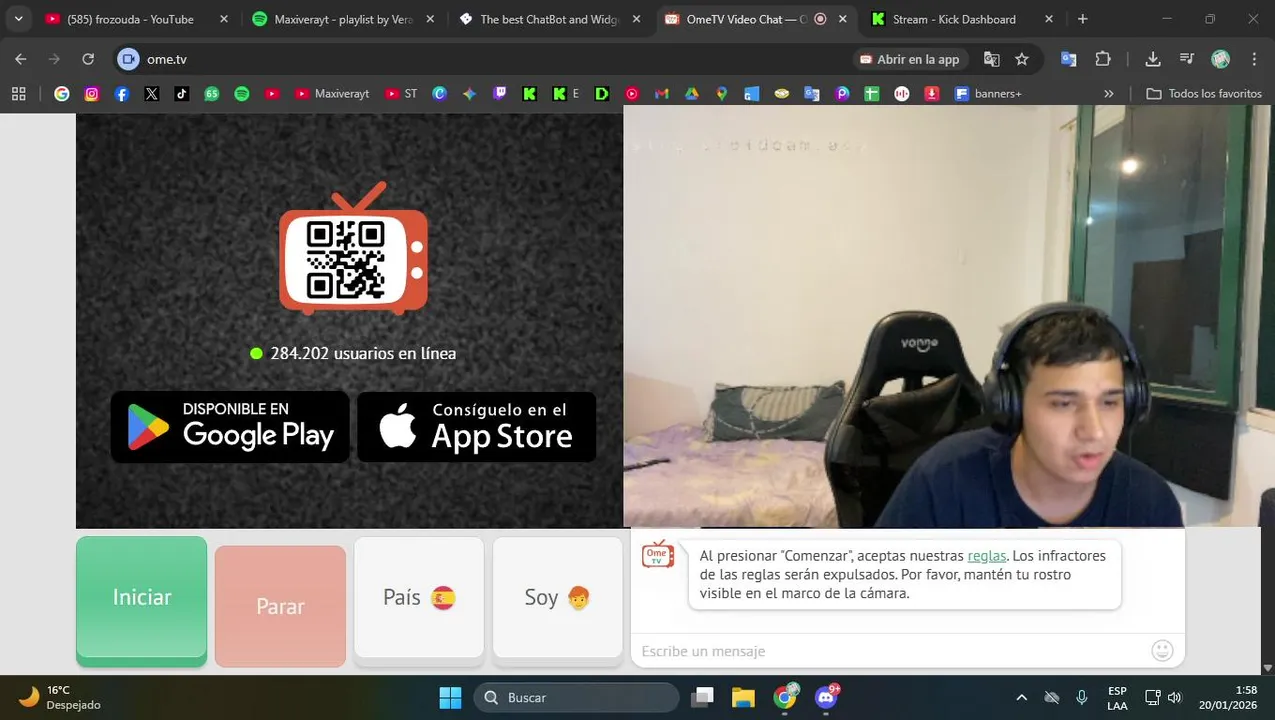The width and height of the screenshot is (1275, 720).
Task: Bookmark this page with the star
Action: (1022, 59)
